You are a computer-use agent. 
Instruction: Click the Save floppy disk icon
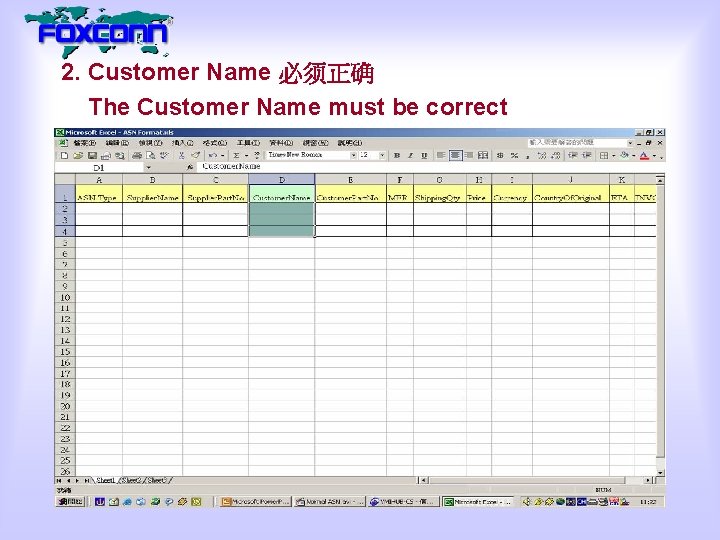tap(92, 156)
